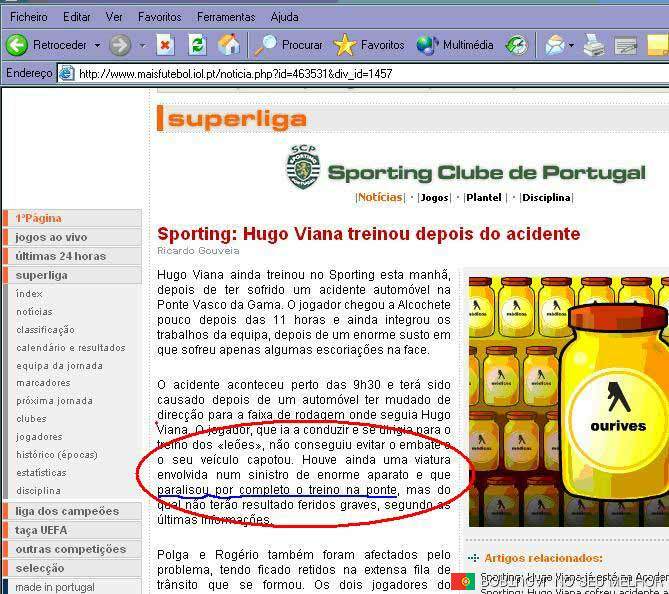Open the Editar menu
Viewport: 669px width, 594px height.
(x=76, y=17)
